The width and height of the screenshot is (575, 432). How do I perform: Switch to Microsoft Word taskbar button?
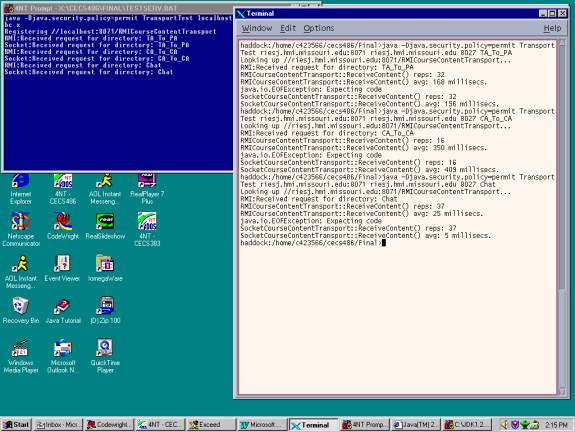tap(262, 425)
